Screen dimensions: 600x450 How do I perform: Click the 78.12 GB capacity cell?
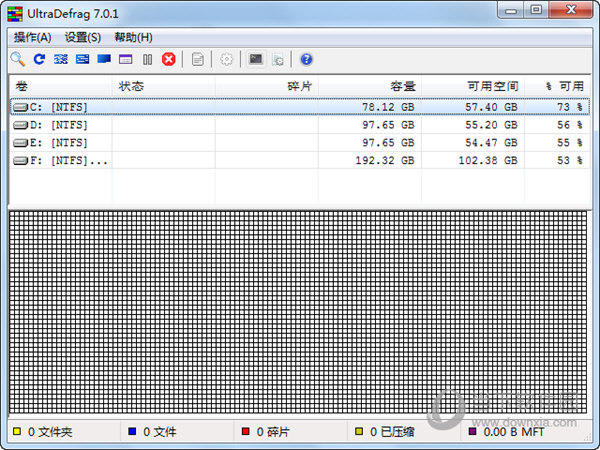tap(388, 107)
